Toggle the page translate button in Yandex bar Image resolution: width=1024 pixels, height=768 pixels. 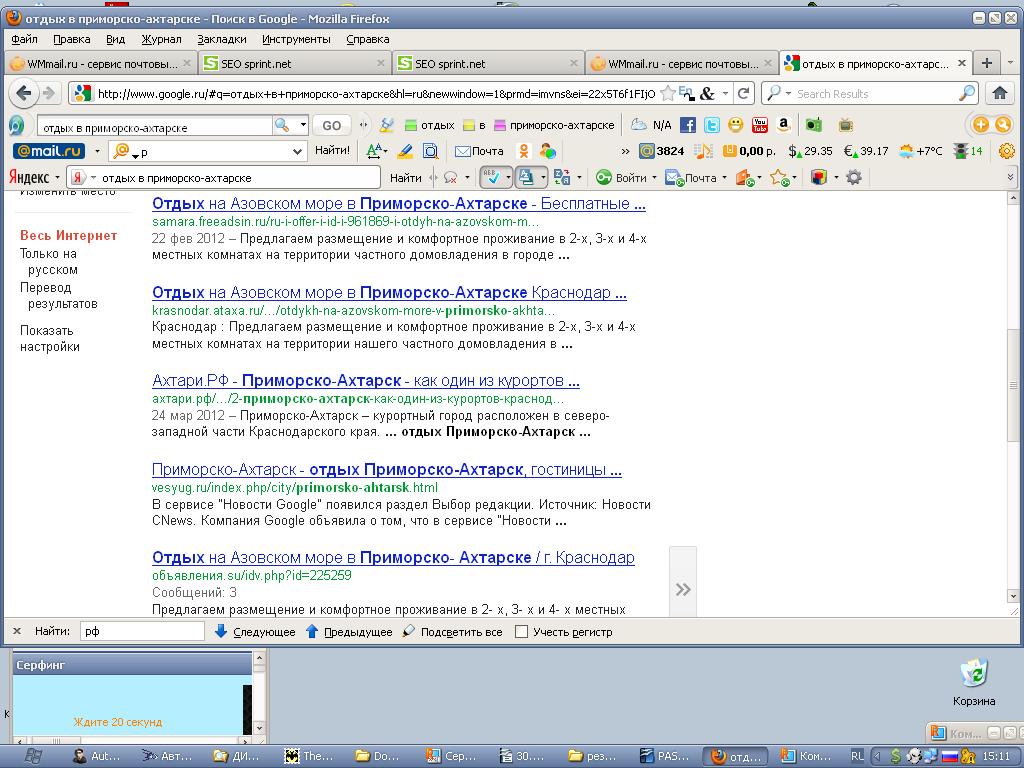pyautogui.click(x=526, y=177)
